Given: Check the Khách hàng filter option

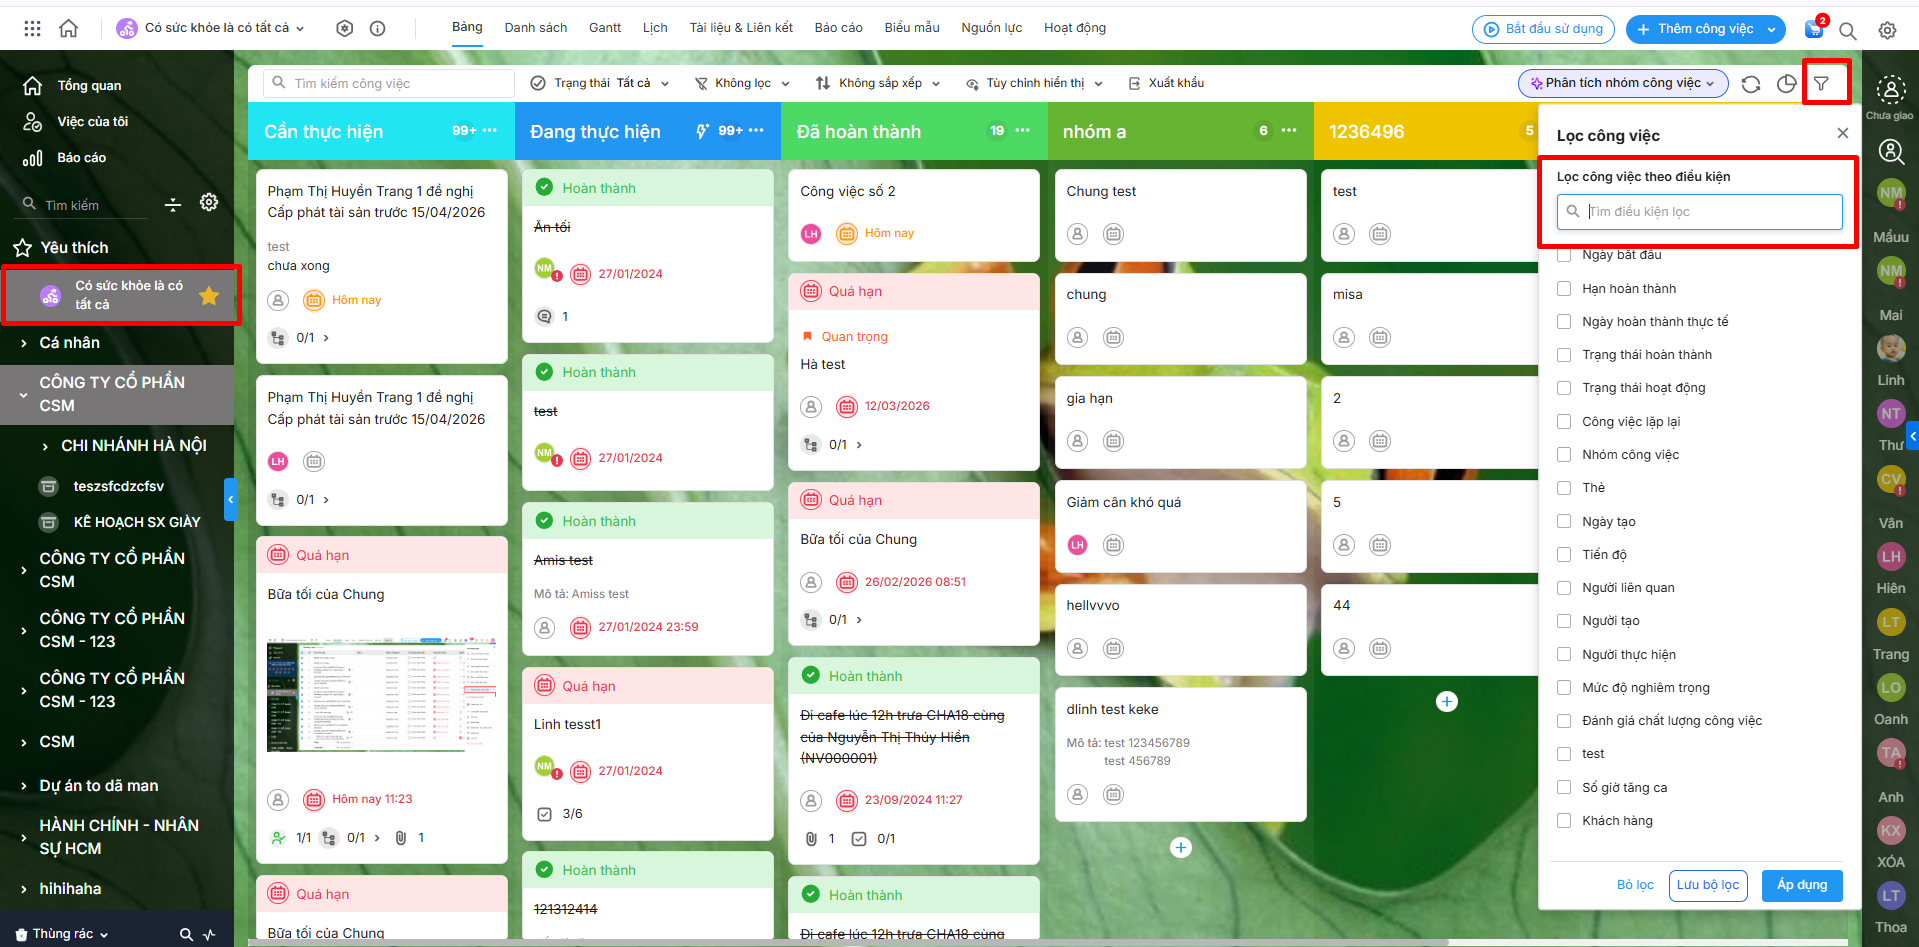Looking at the screenshot, I should coord(1564,821).
